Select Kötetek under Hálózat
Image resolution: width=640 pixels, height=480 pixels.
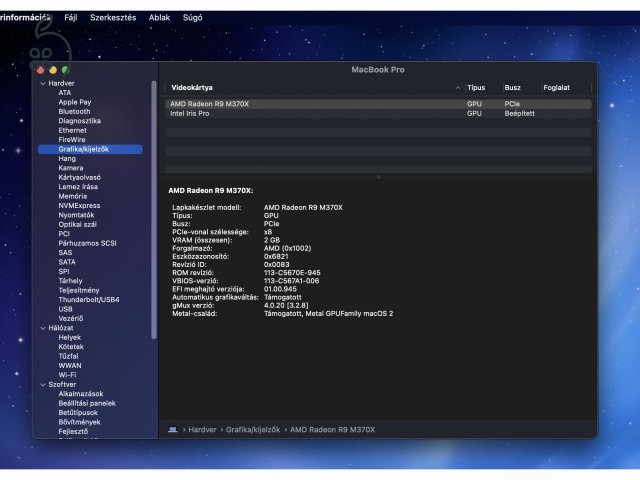click(71, 347)
